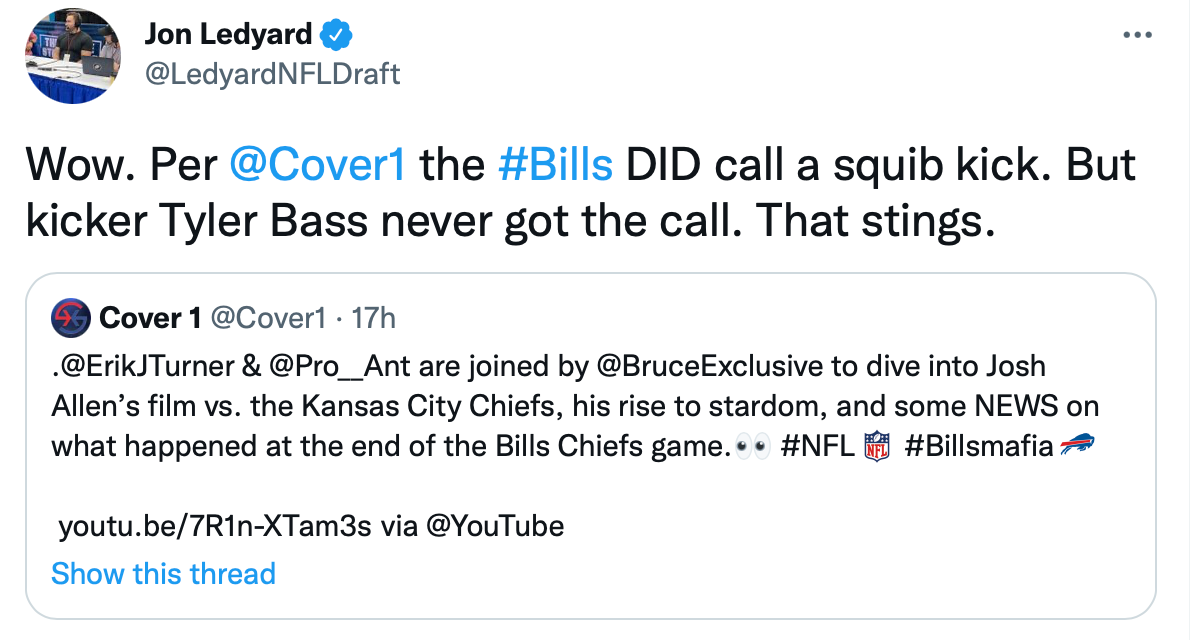
Task: Click the NFL shield logo icon
Action: tap(876, 446)
